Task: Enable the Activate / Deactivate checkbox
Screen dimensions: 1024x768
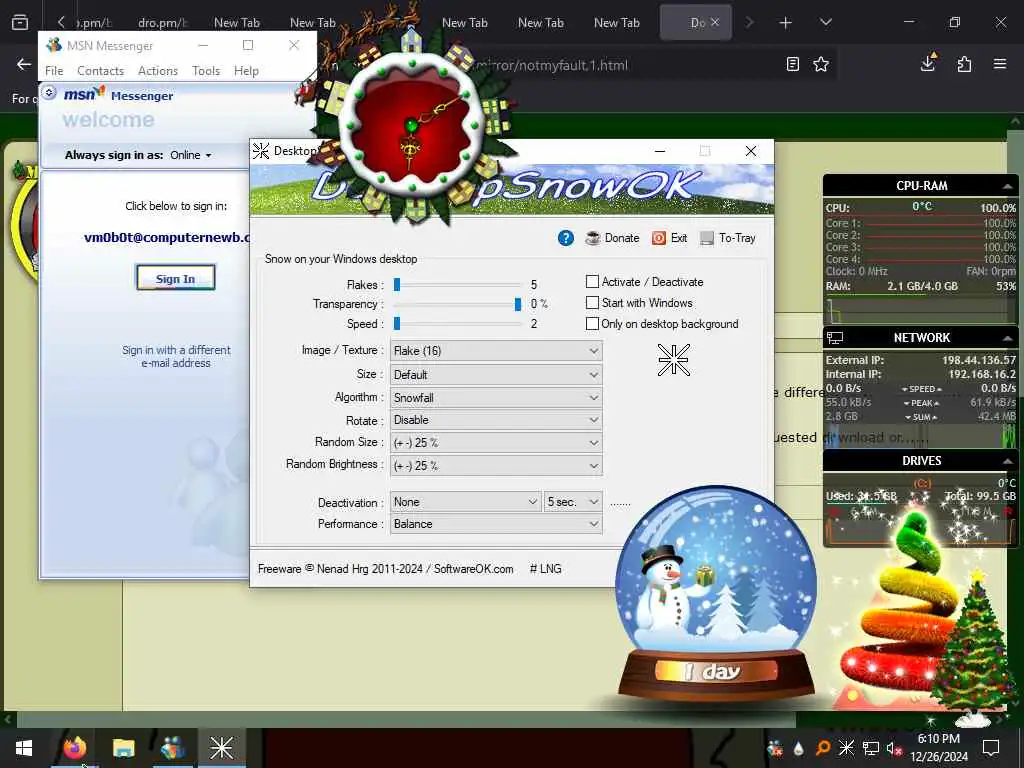Action: (592, 281)
